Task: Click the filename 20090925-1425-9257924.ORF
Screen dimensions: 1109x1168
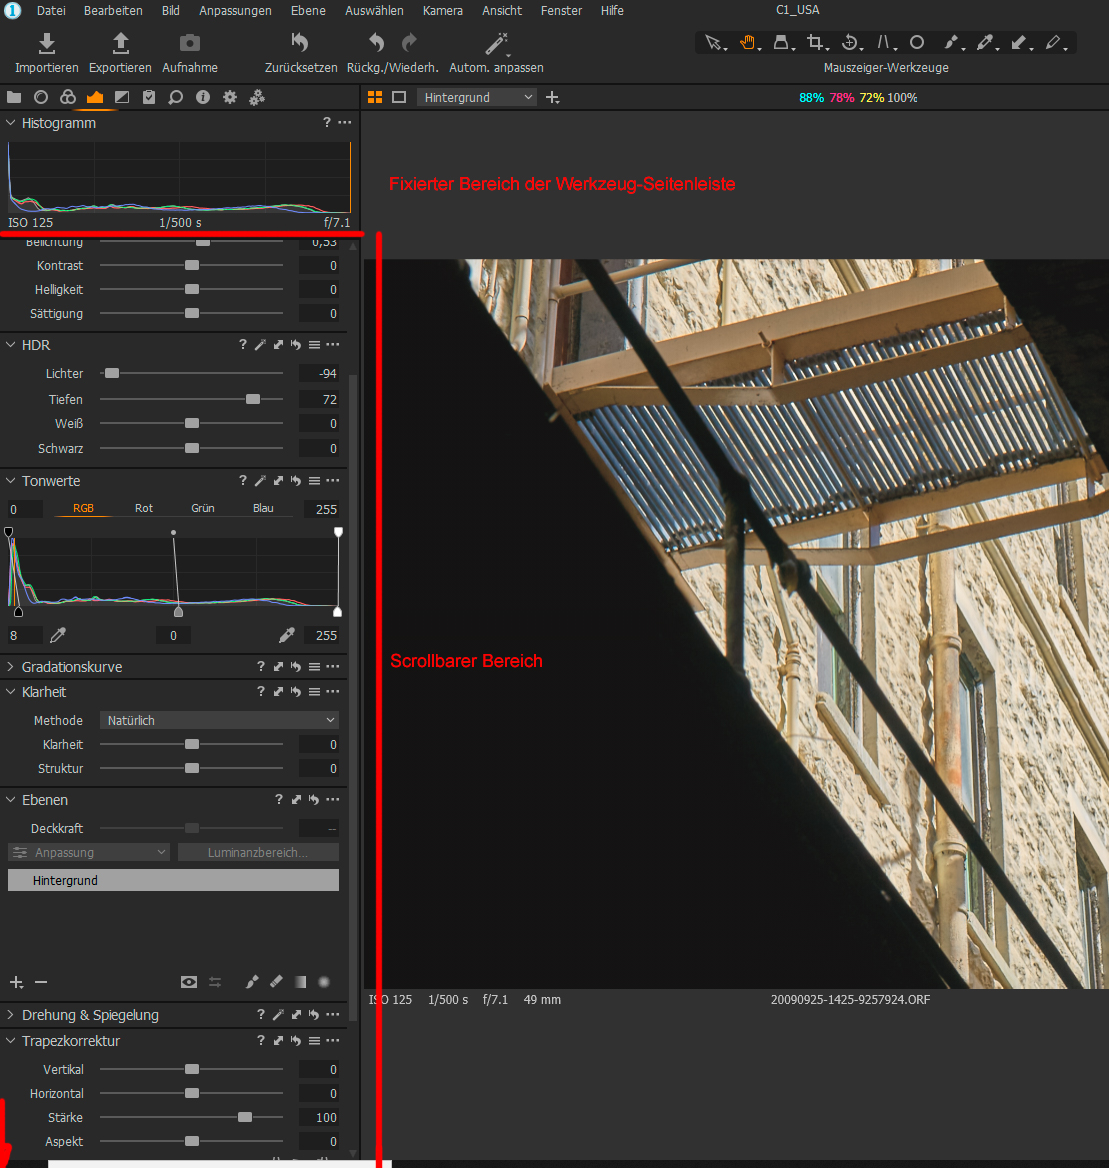Action: pos(851,1000)
